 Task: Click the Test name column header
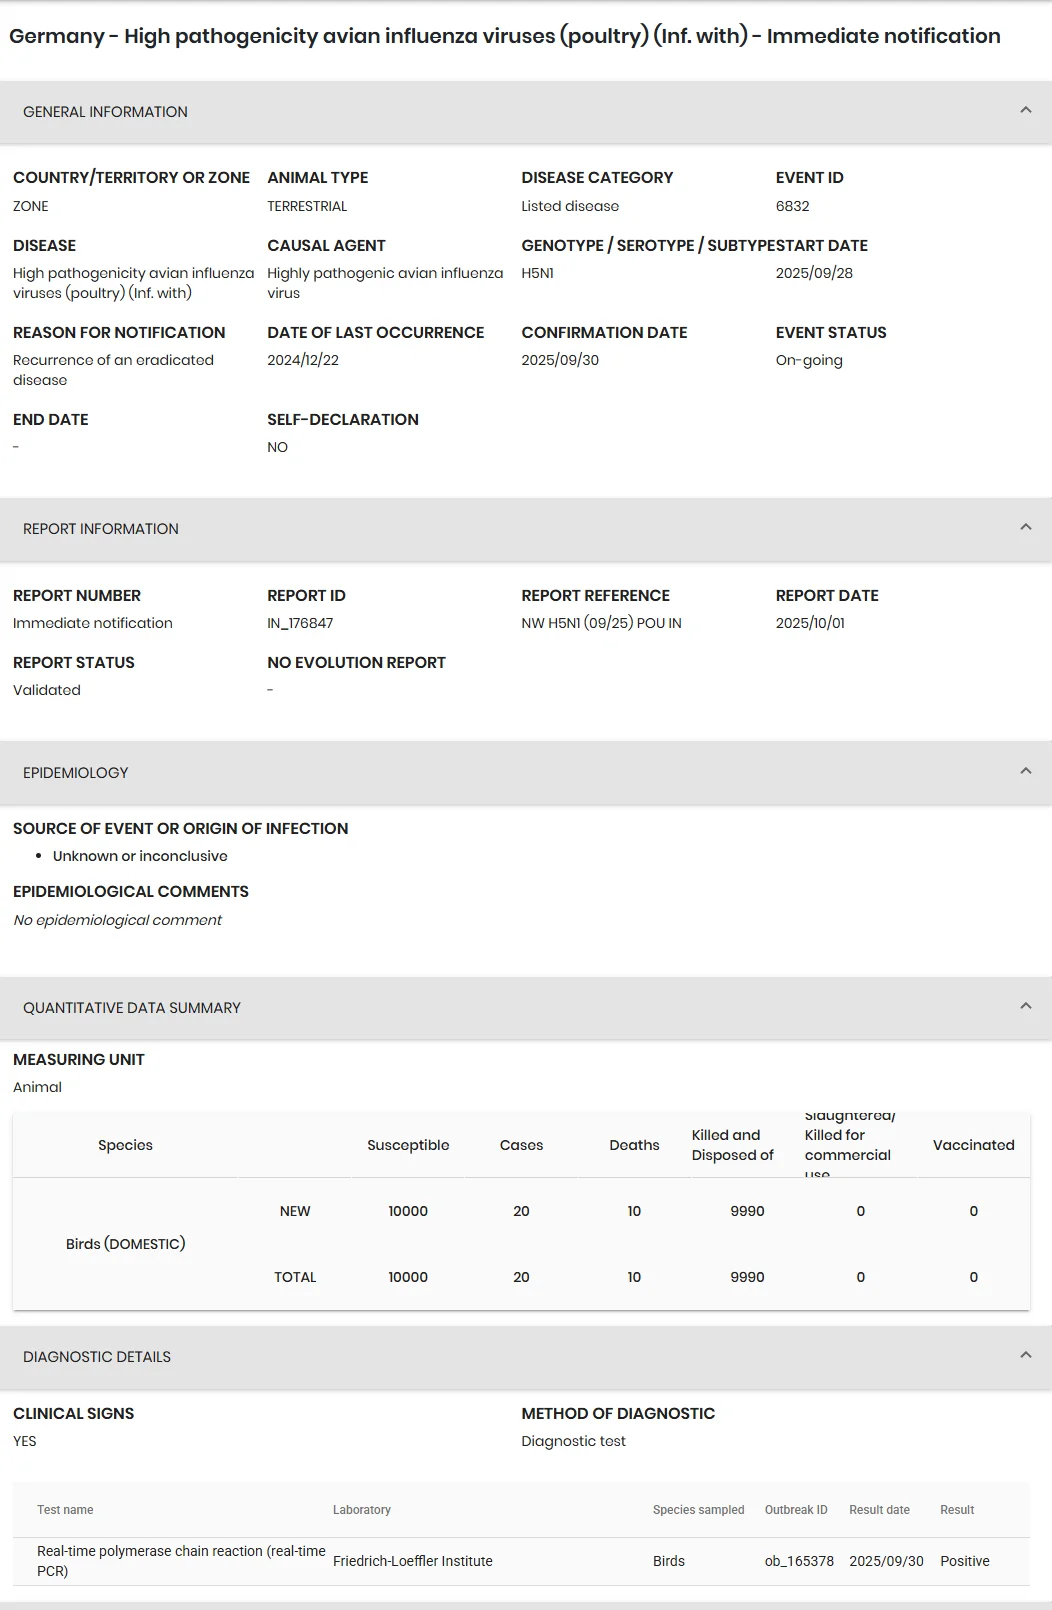[x=65, y=1510]
